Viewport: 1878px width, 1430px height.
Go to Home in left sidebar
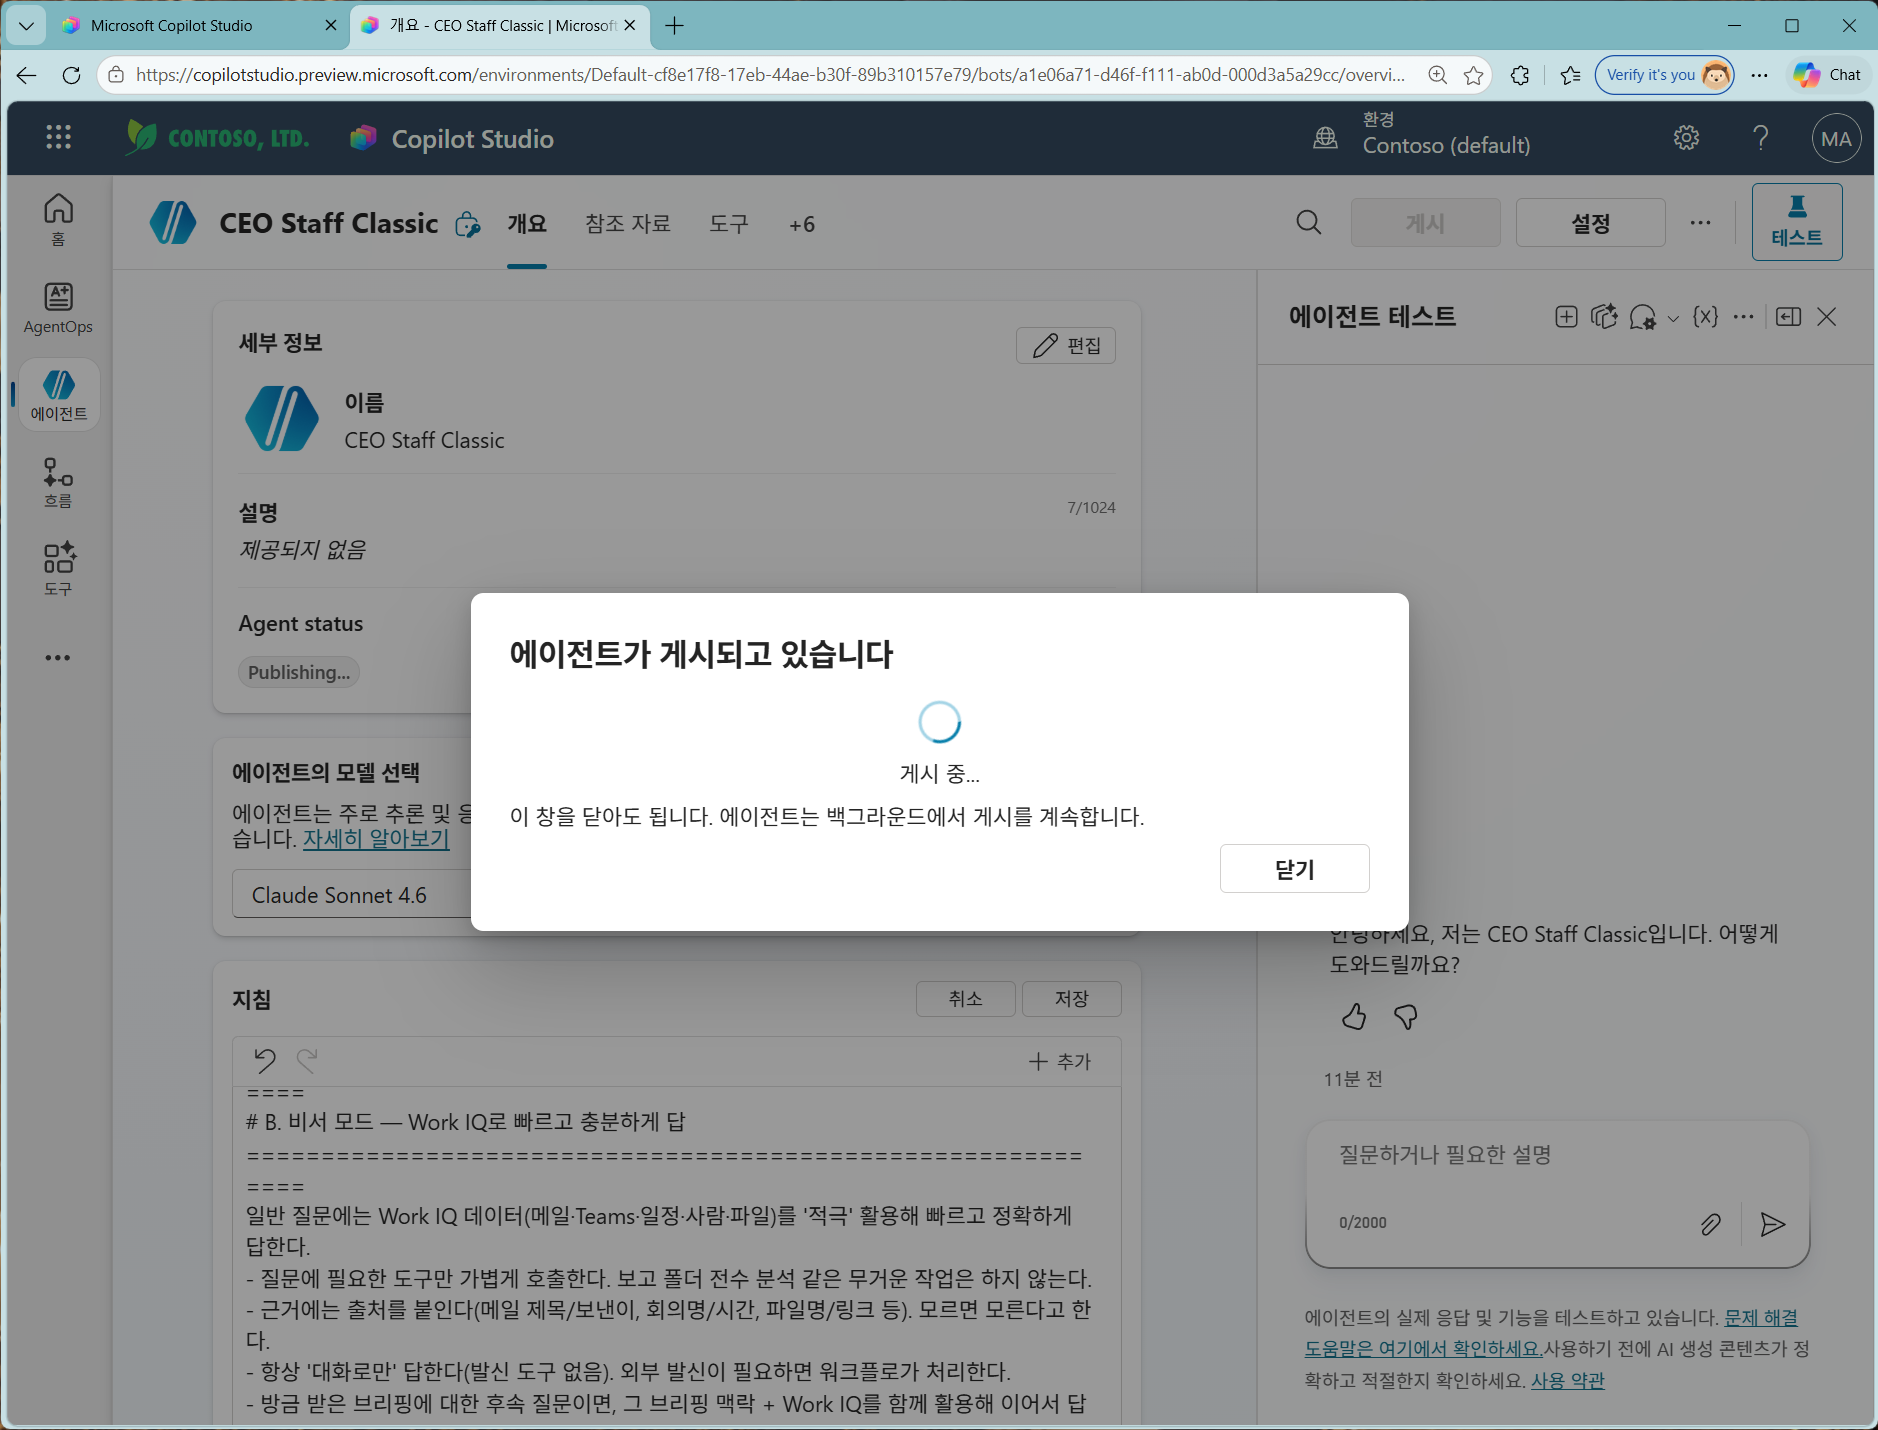tap(58, 219)
